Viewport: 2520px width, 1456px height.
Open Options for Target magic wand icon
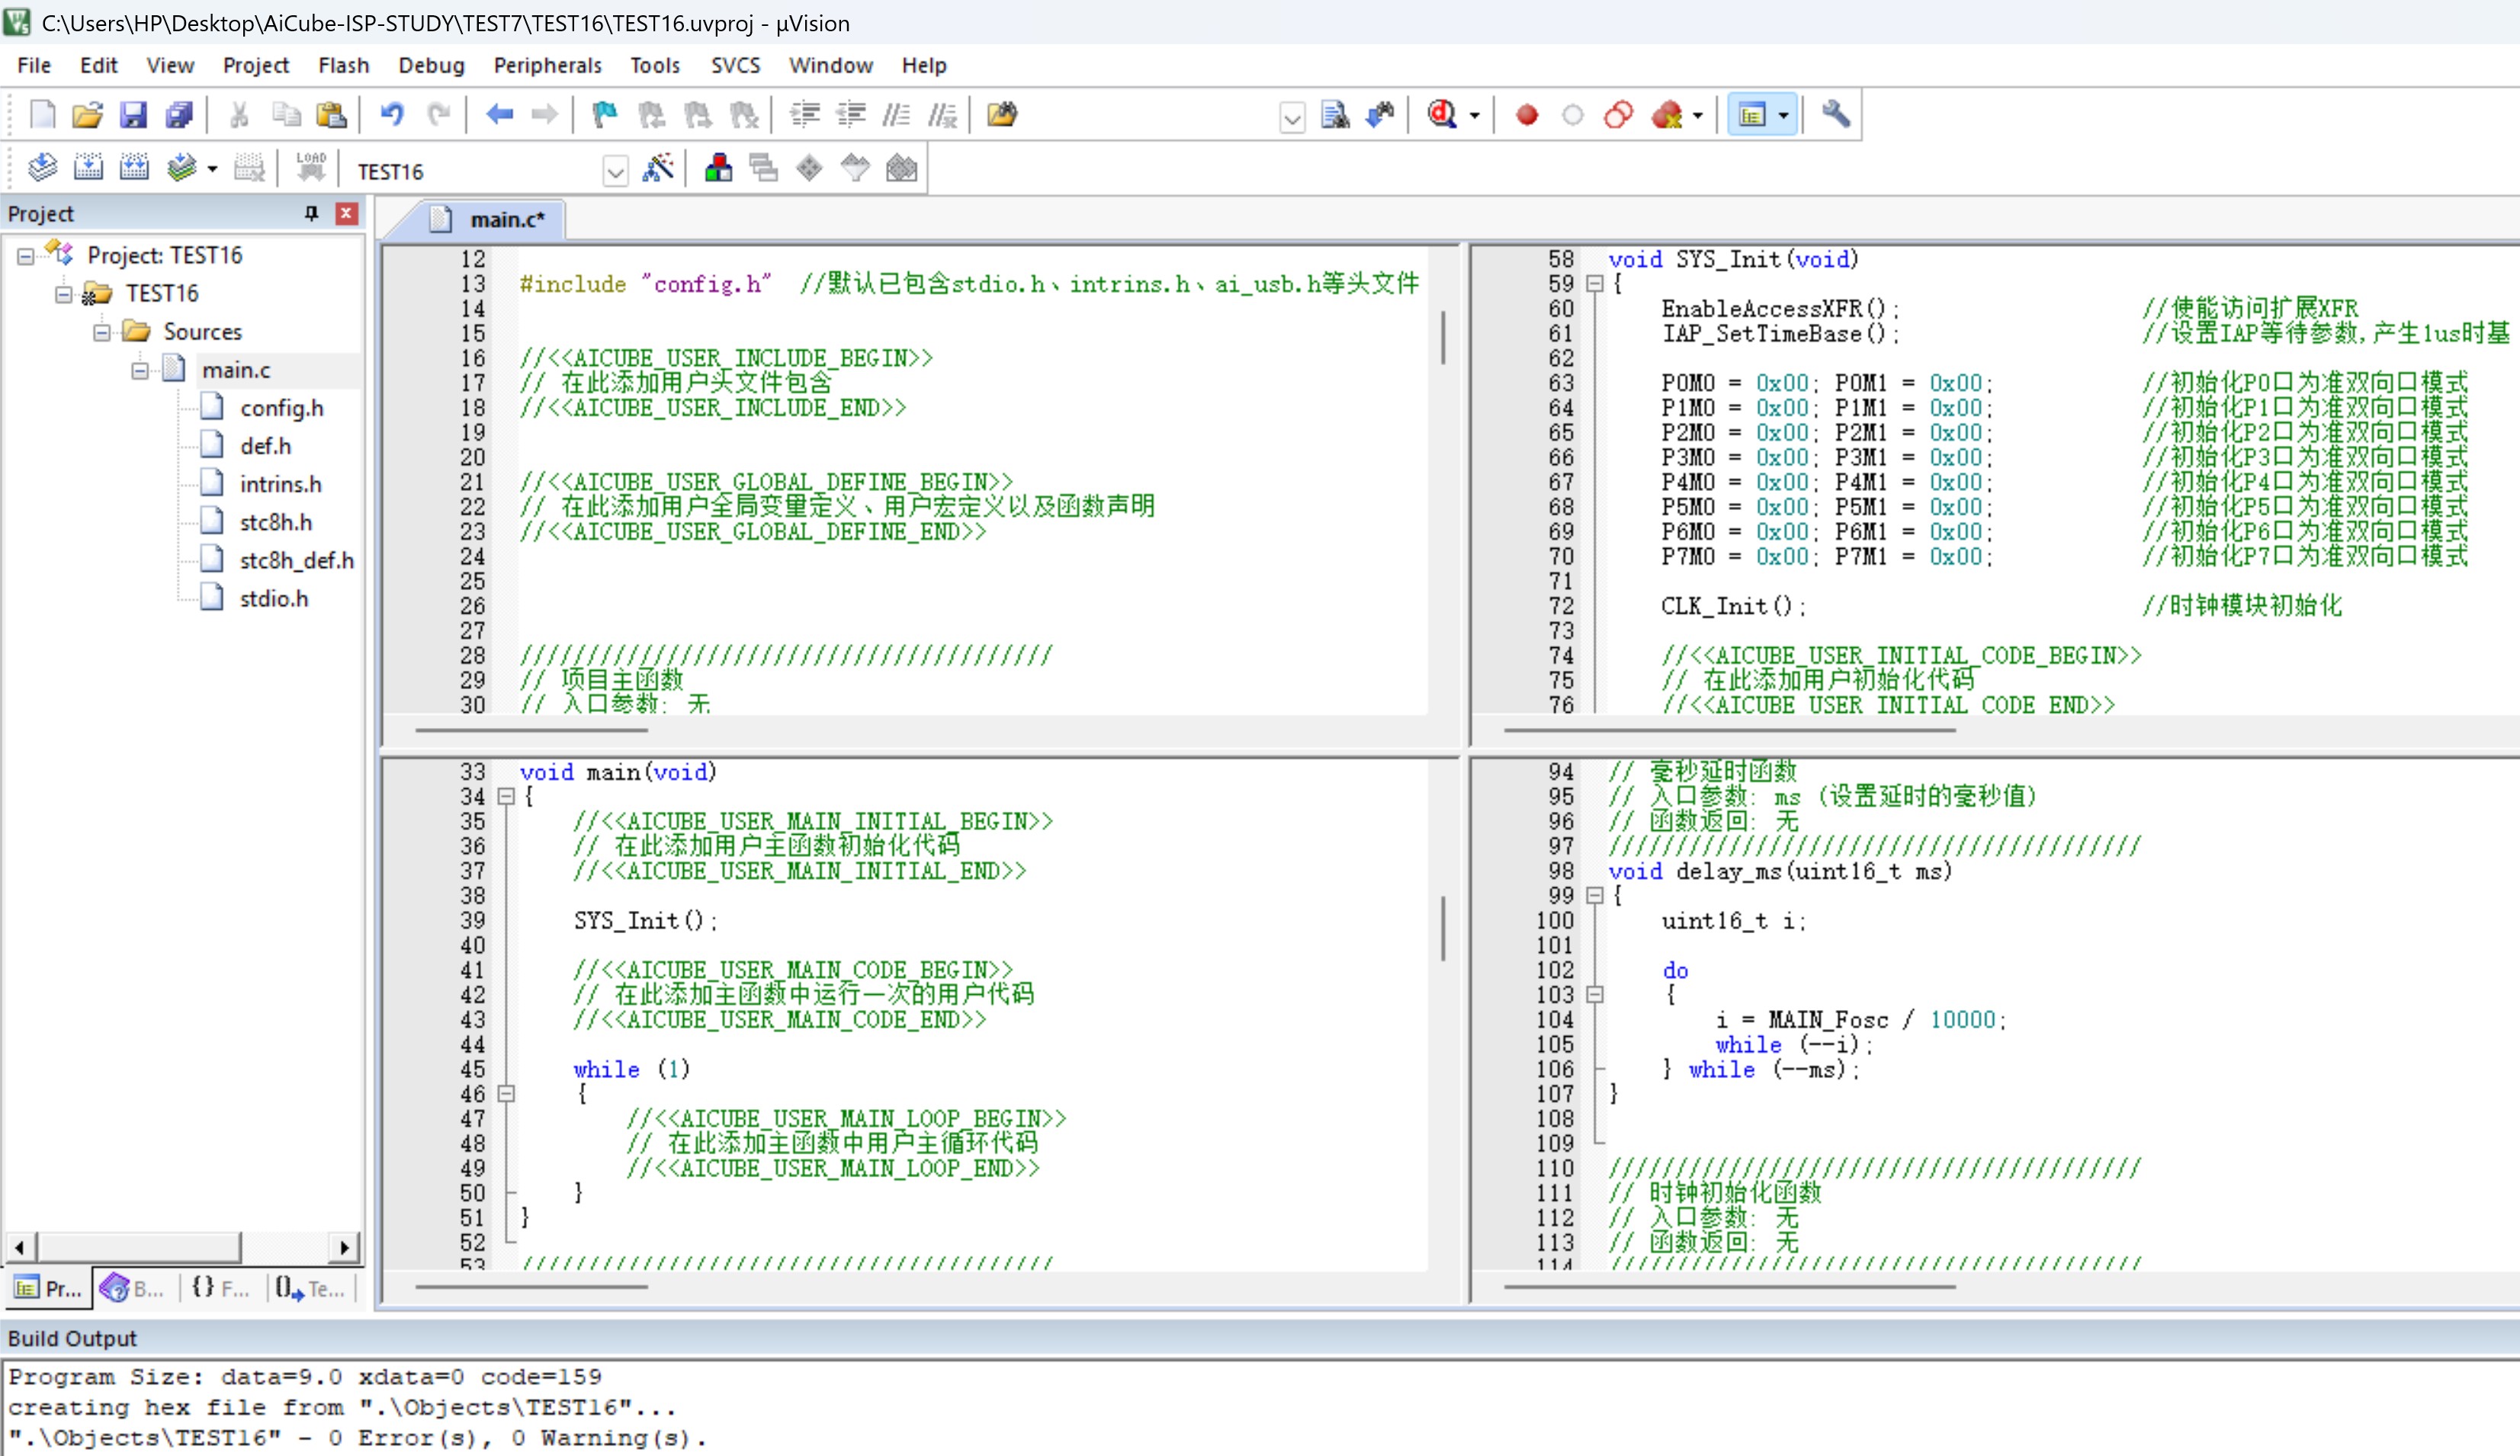pos(658,168)
